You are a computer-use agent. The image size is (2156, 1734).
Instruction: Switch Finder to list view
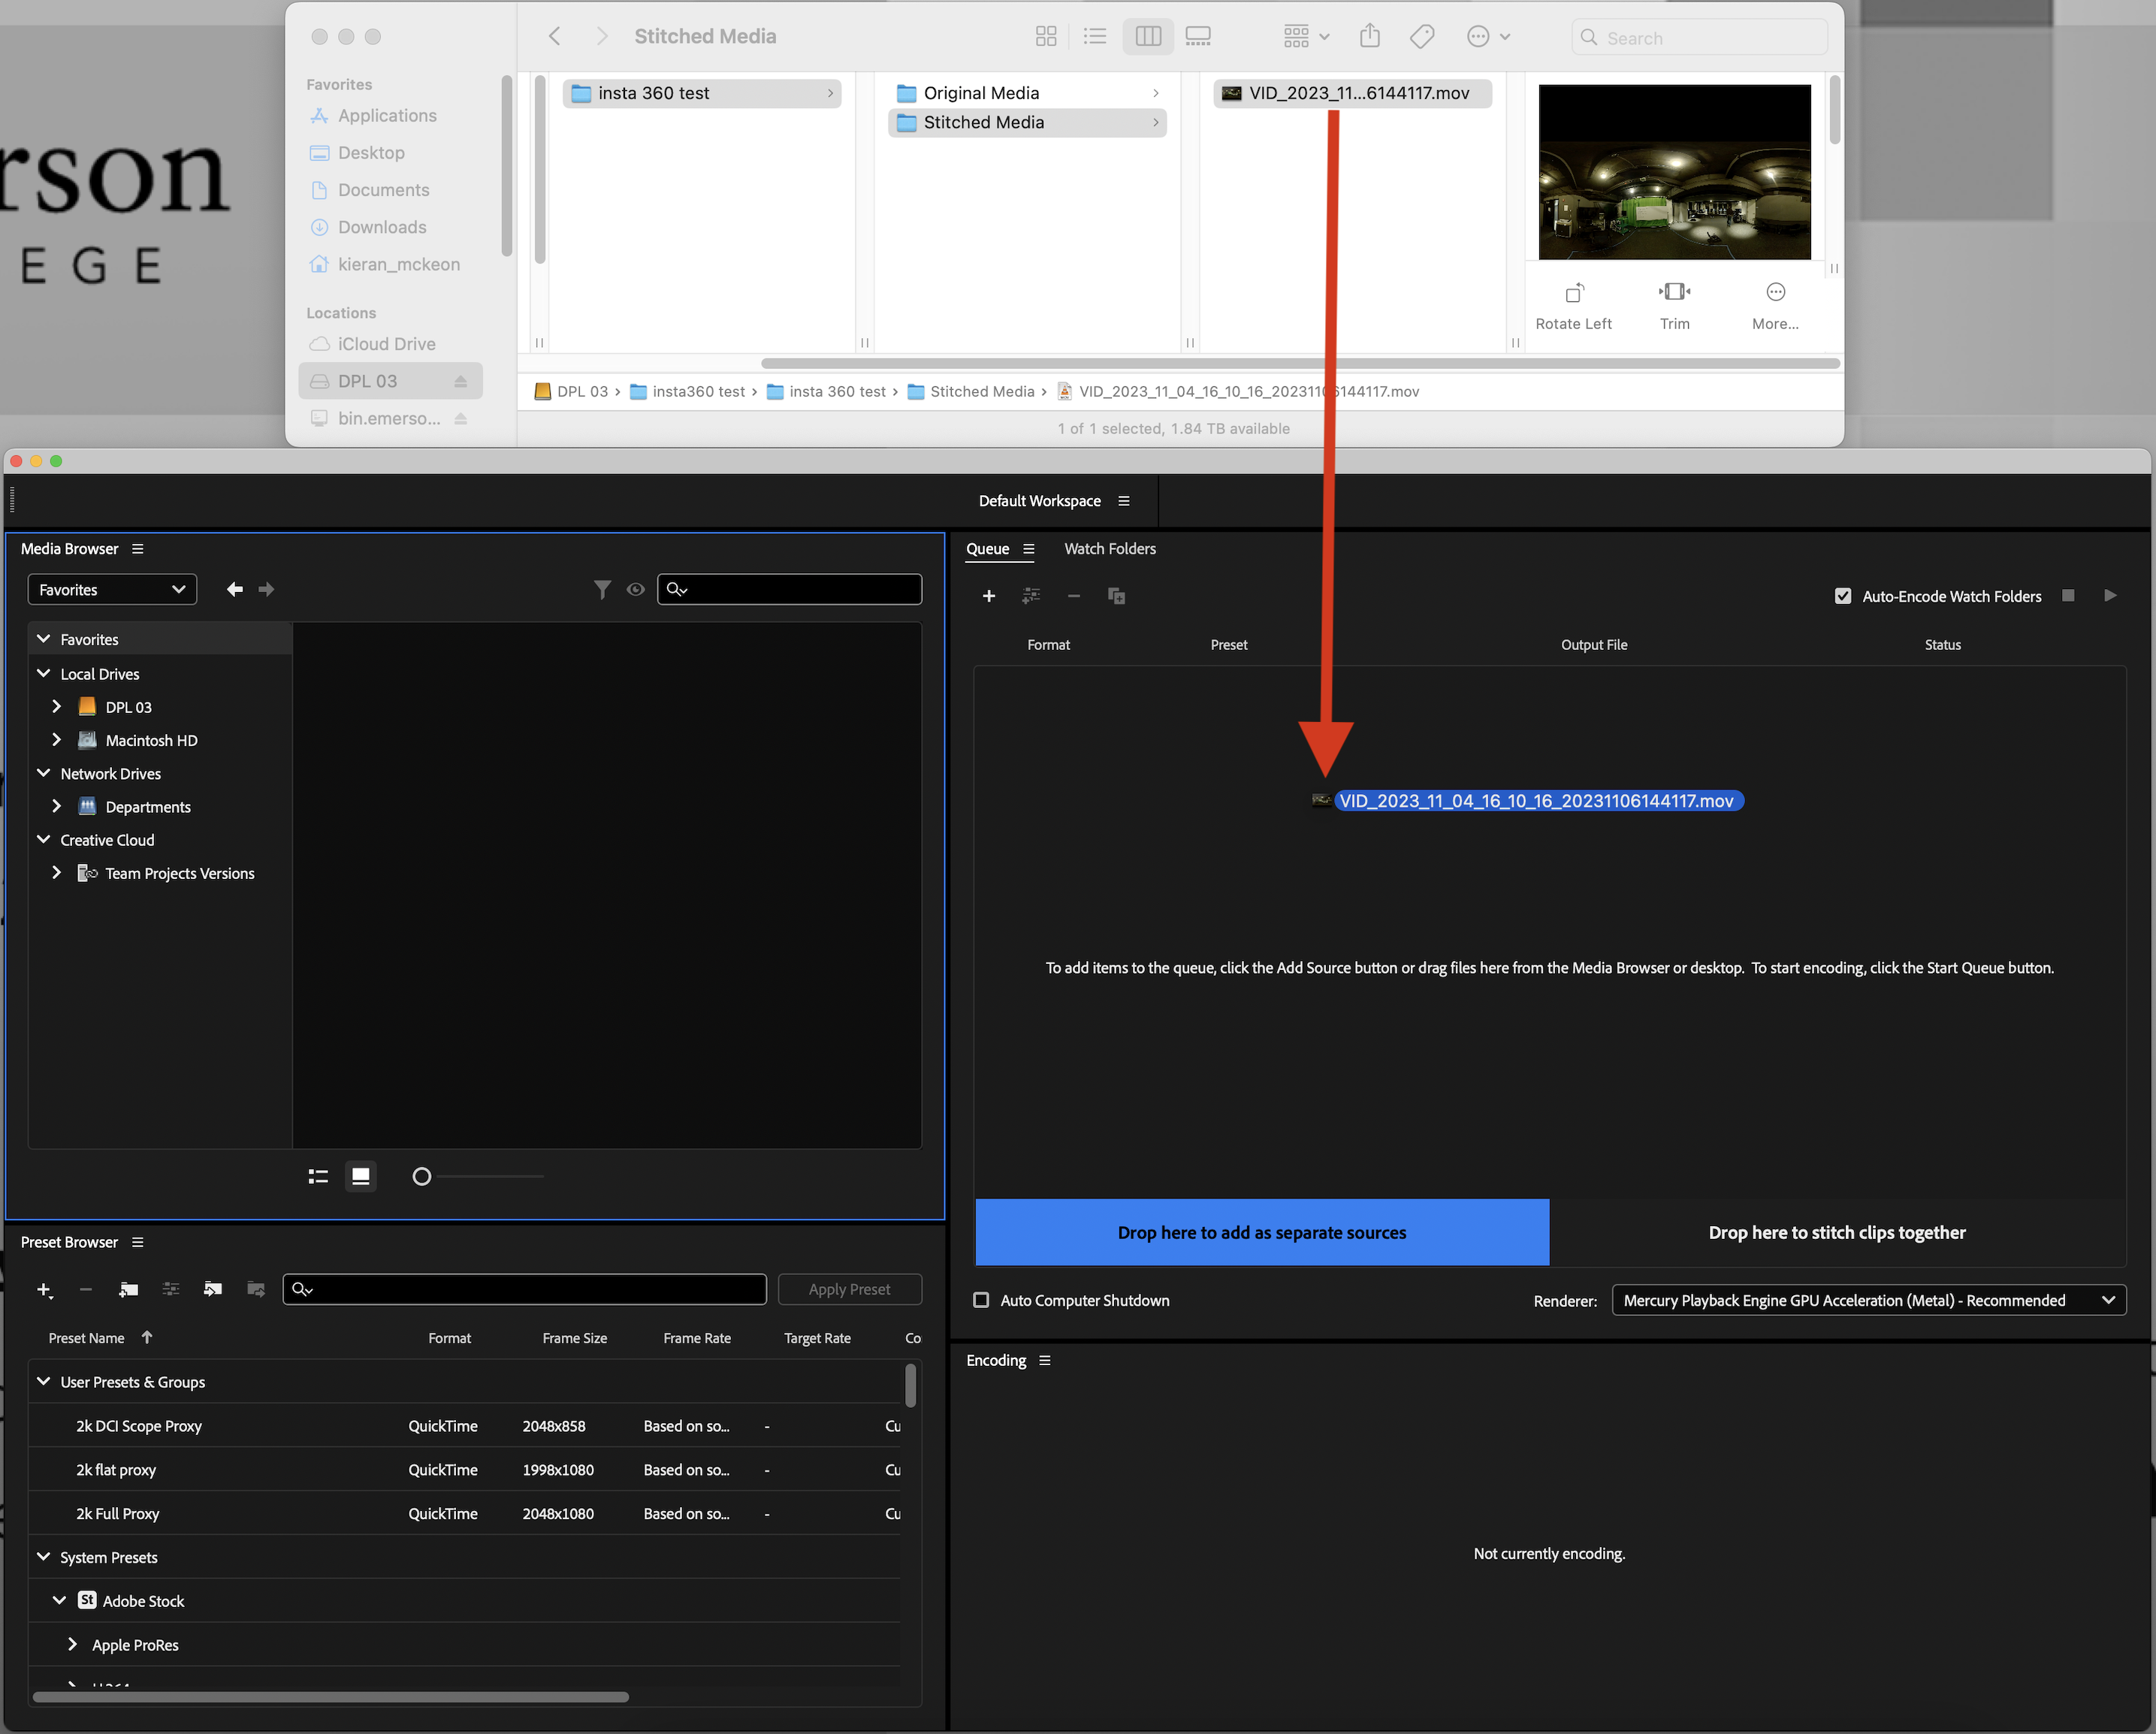click(1095, 37)
